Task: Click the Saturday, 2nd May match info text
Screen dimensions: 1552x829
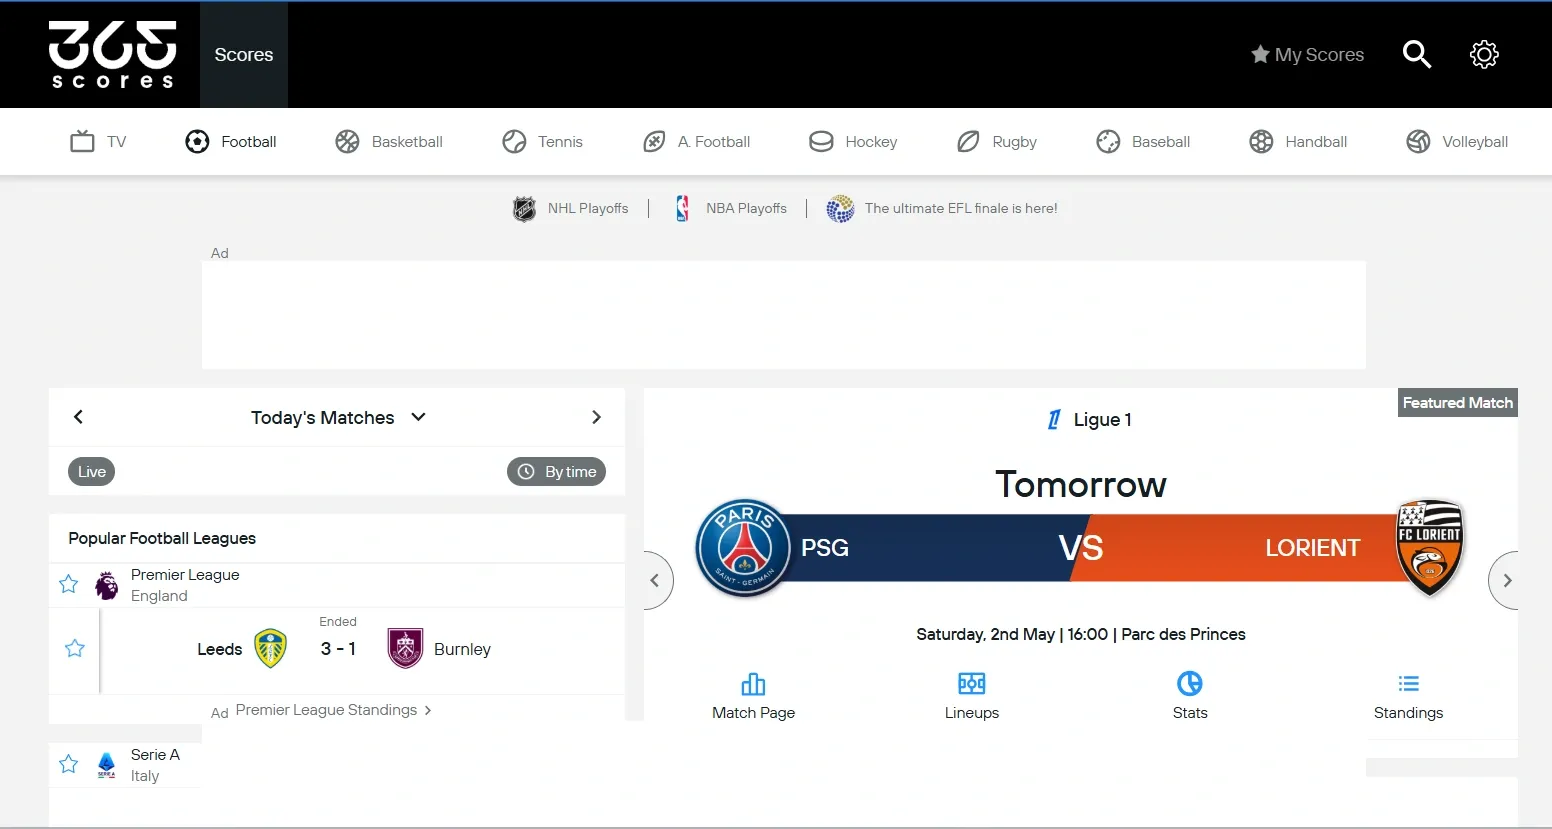Action: 1081,634
